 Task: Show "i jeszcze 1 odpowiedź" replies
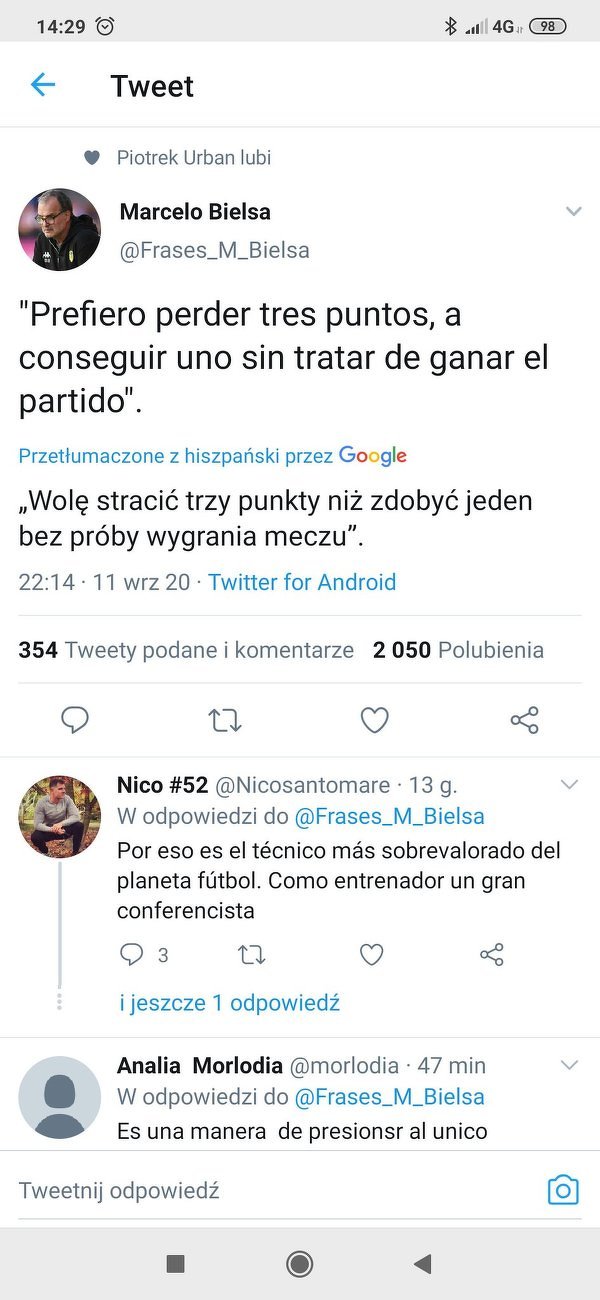229,1003
